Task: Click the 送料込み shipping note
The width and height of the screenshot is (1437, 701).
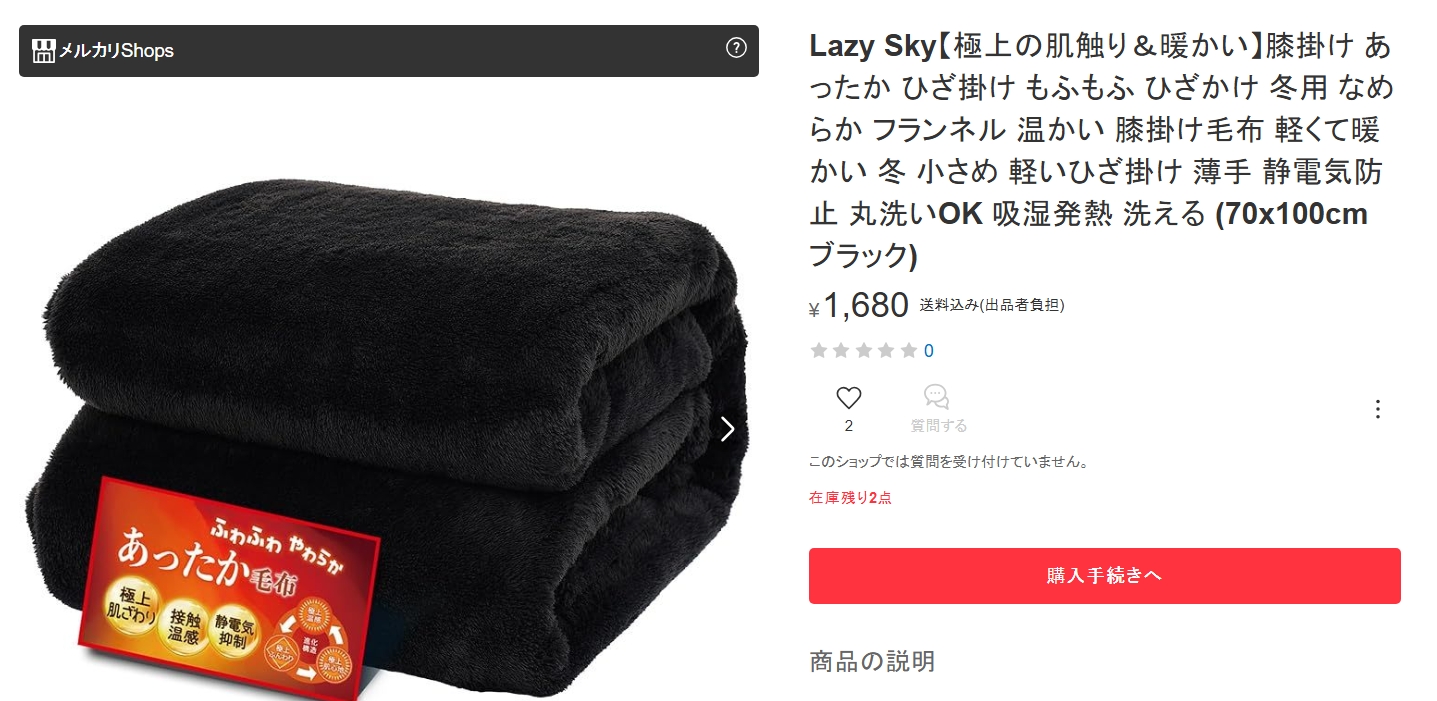Action: click(x=992, y=306)
